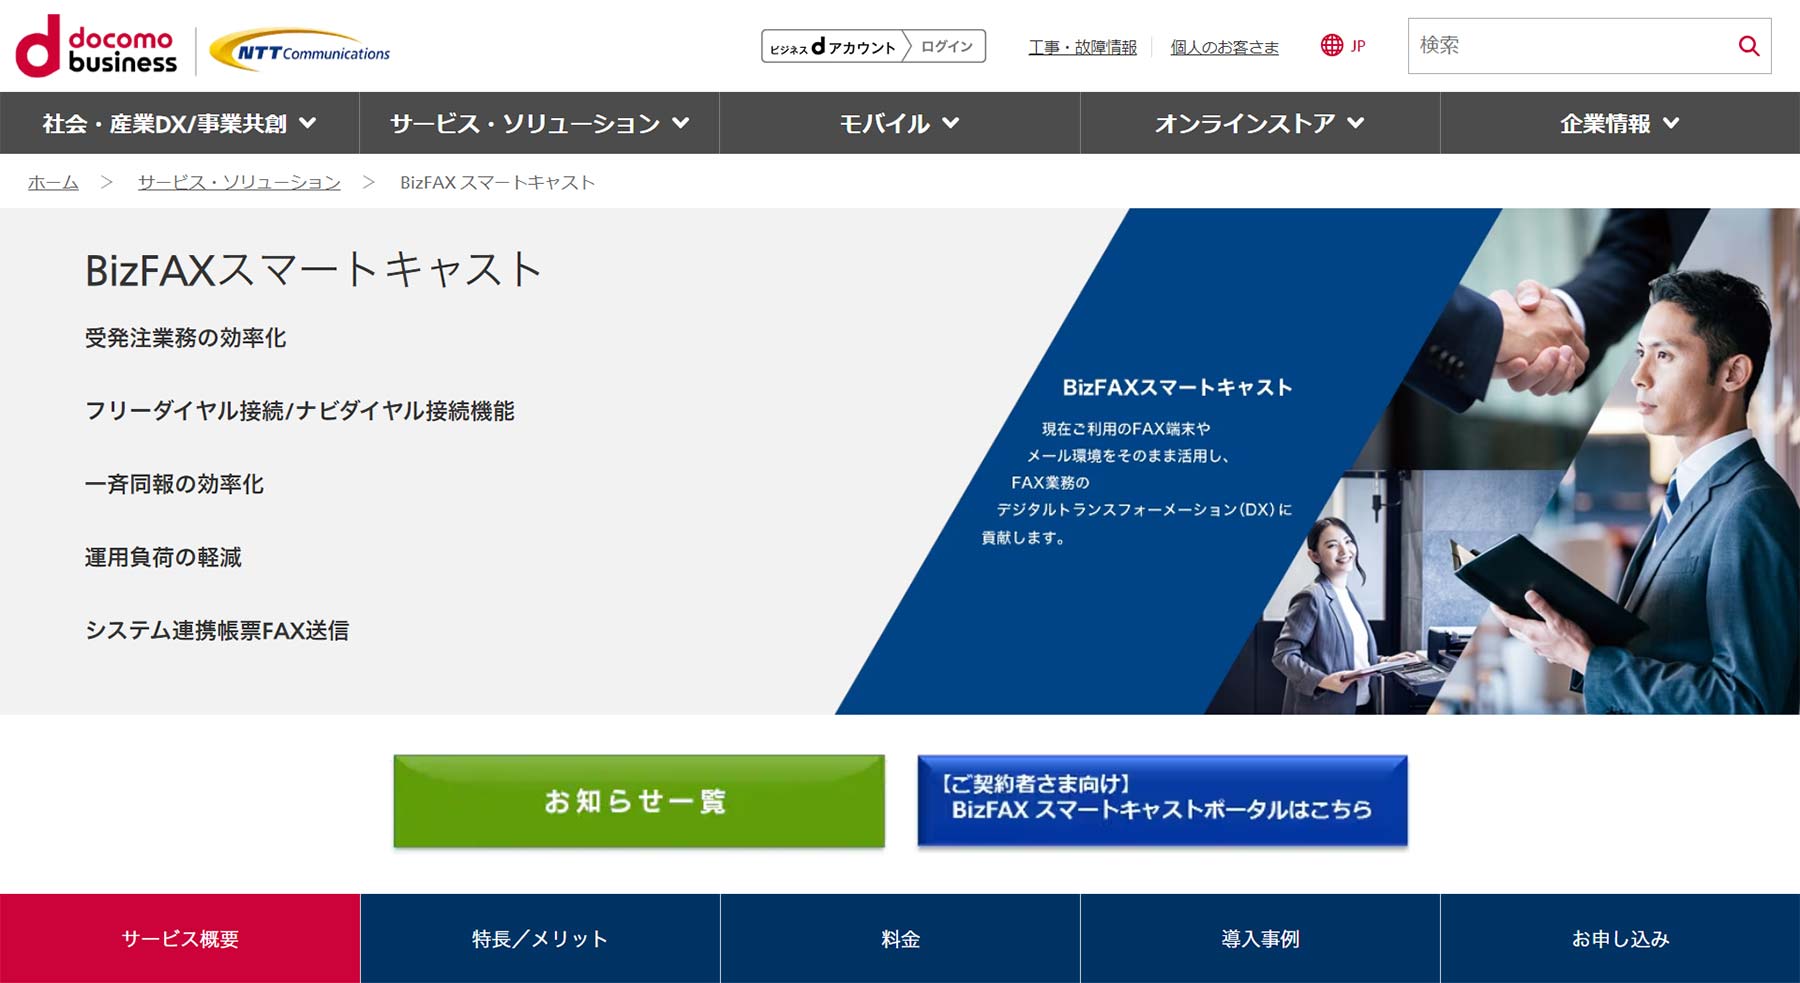Expand the モバイル navigation menu
This screenshot has height=983, width=1800.
(900, 123)
